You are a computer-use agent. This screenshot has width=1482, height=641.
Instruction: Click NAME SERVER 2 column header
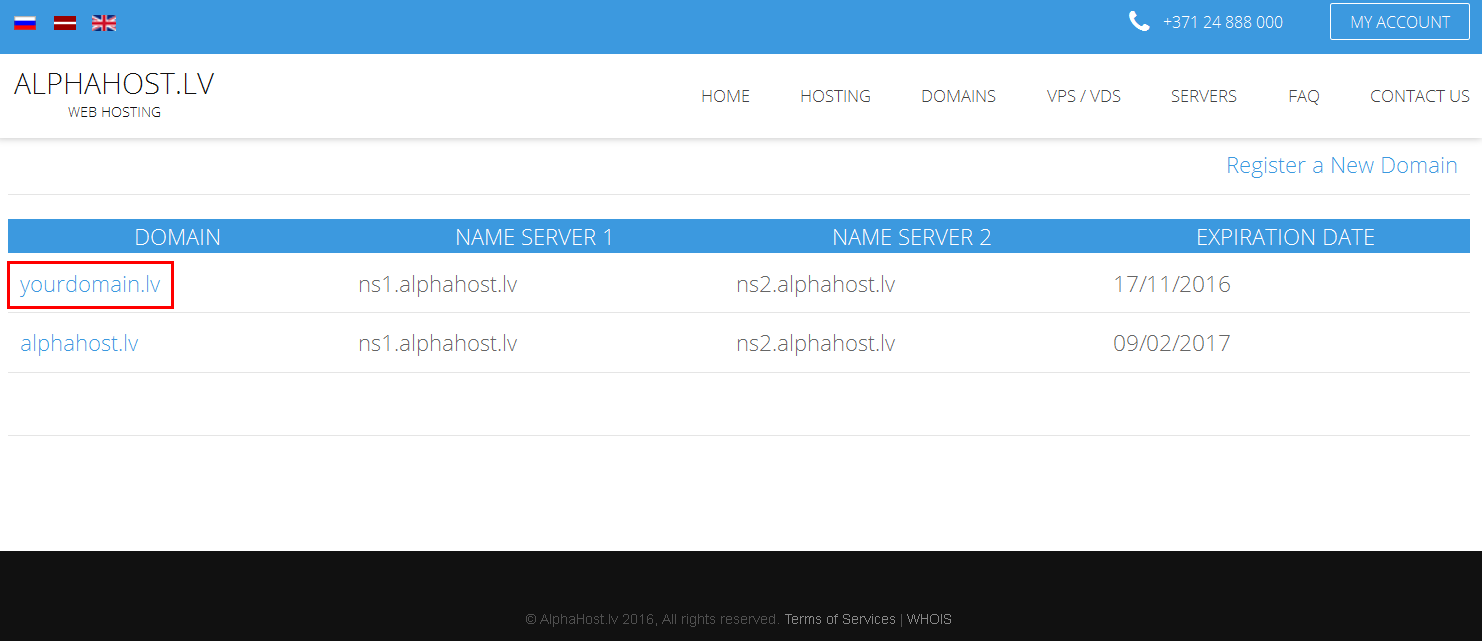point(912,237)
